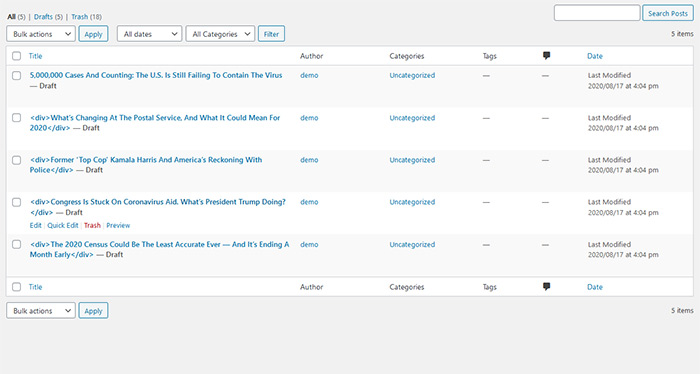Expand the All dates dropdown
Viewport: 700px width, 374px height.
coord(150,34)
